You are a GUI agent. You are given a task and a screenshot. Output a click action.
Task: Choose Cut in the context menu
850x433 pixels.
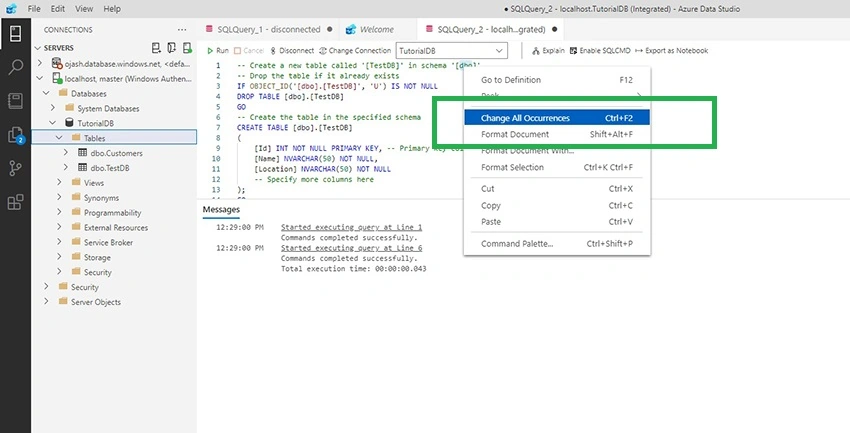coord(557,189)
